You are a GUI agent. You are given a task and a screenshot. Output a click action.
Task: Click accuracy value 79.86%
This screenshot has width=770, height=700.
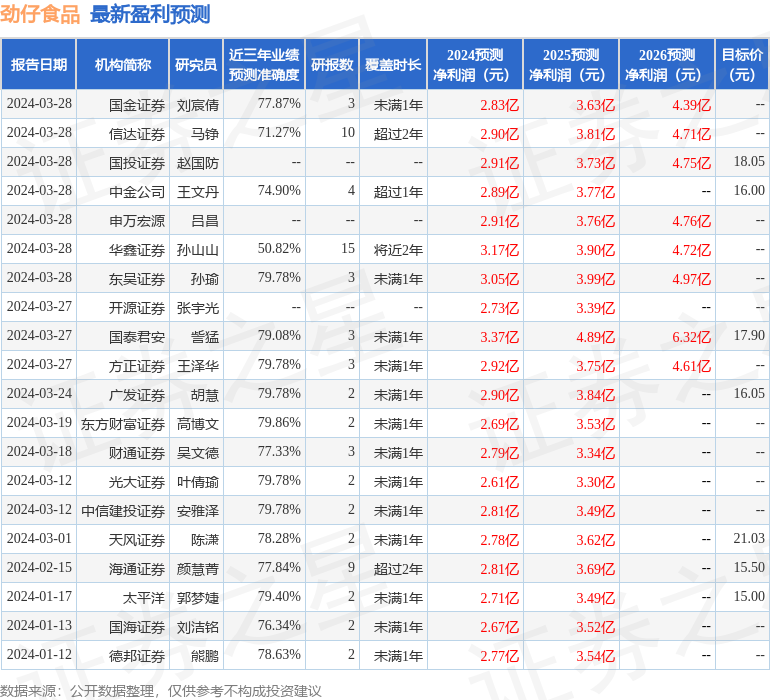click(x=279, y=422)
